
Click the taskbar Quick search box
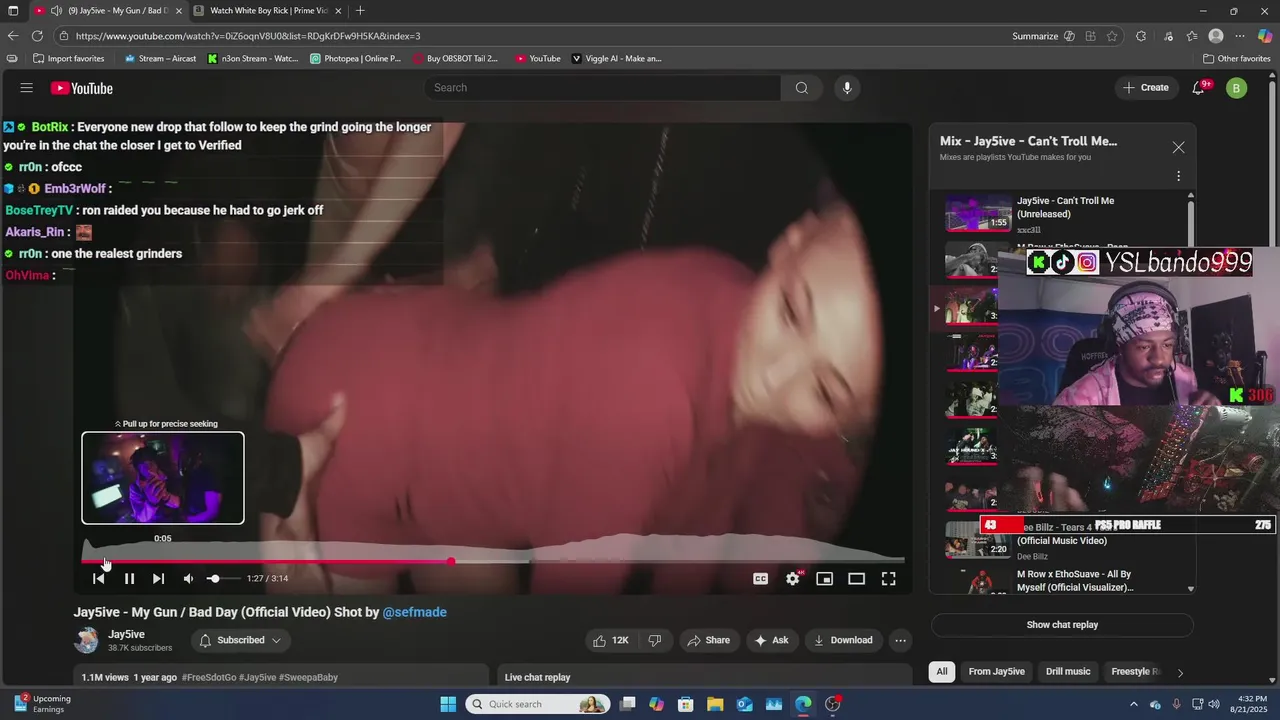tap(538, 704)
